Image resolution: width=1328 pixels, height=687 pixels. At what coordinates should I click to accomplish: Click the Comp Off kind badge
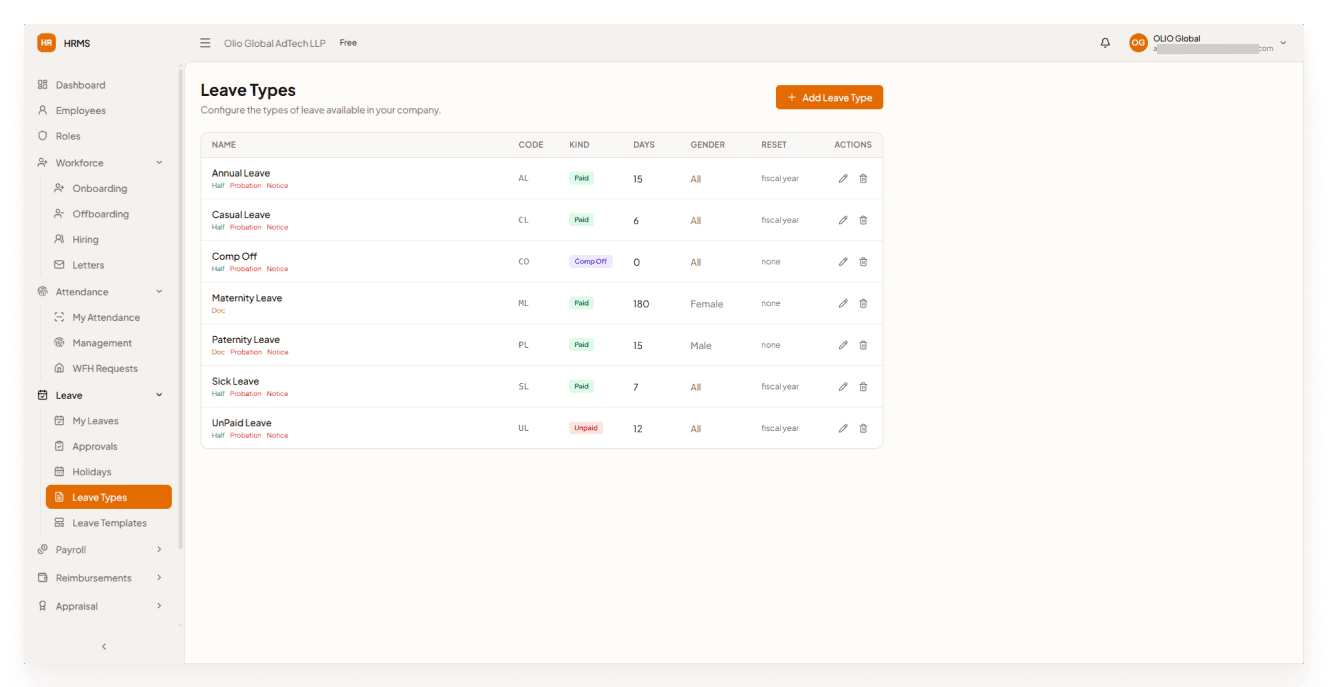coord(590,262)
